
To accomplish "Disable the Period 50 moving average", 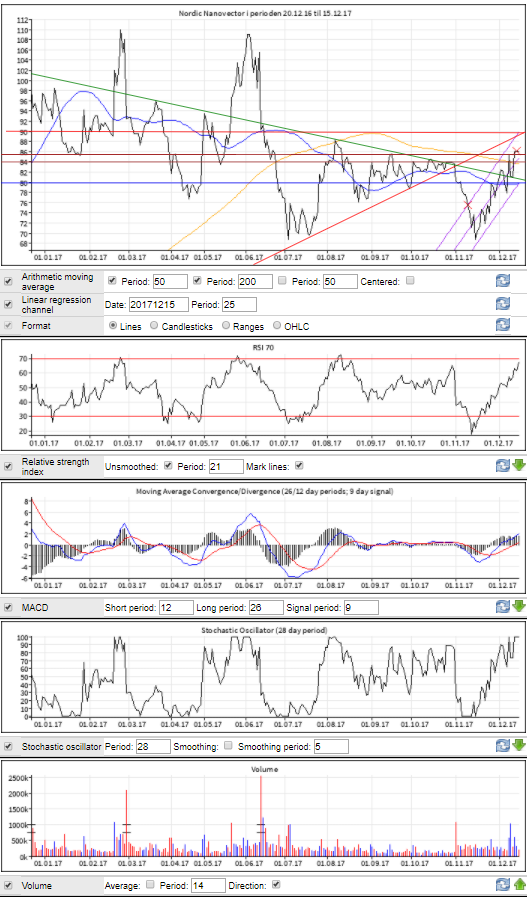I will [112, 280].
